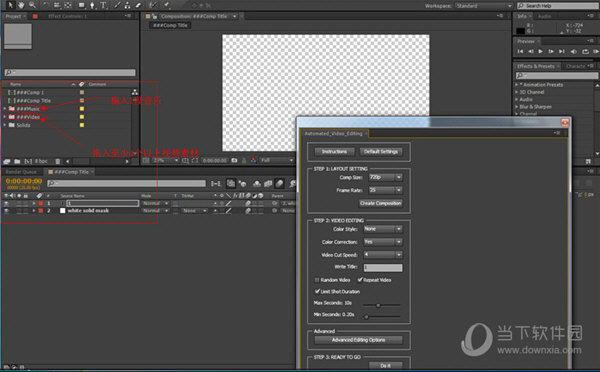Click the Do It button
This screenshot has width=600, height=372.
[386, 365]
